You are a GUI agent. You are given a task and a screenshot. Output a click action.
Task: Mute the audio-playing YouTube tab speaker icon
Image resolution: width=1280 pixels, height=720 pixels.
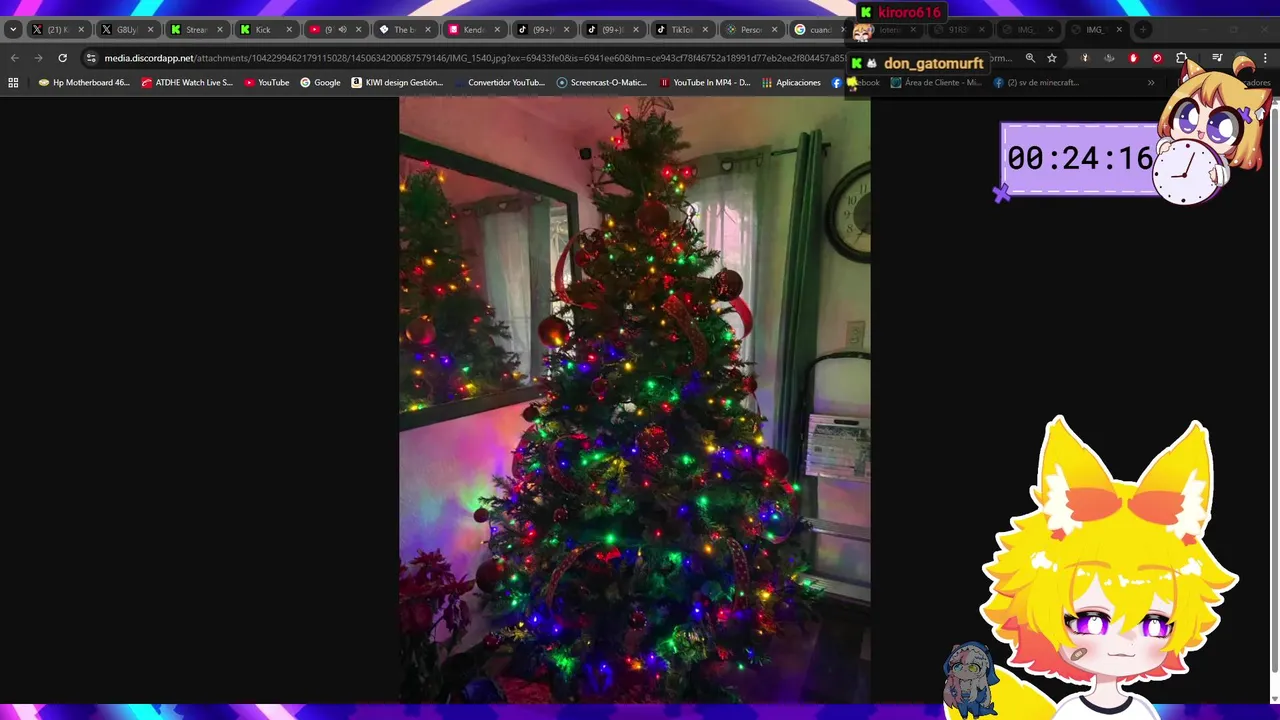click(x=343, y=30)
